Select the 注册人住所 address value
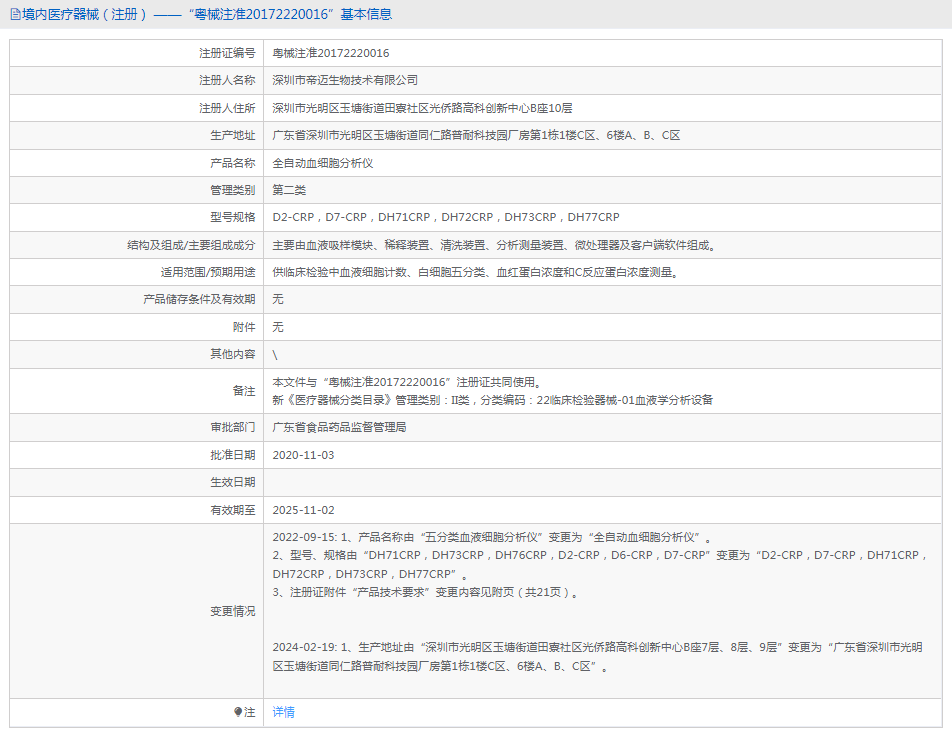 pos(422,108)
